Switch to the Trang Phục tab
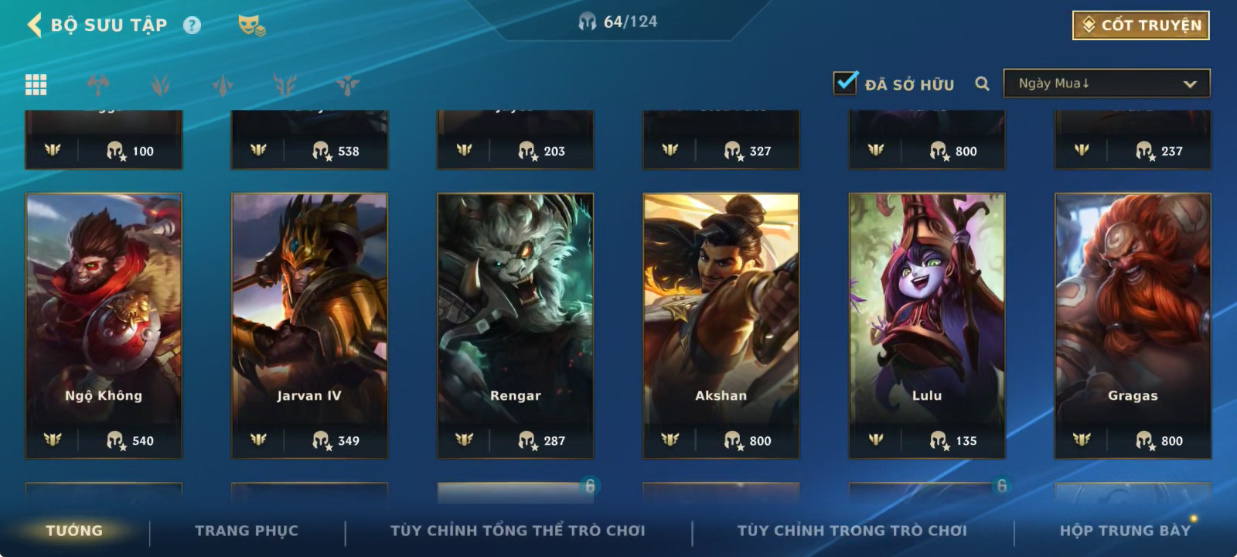This screenshot has width=1237, height=557. [246, 530]
